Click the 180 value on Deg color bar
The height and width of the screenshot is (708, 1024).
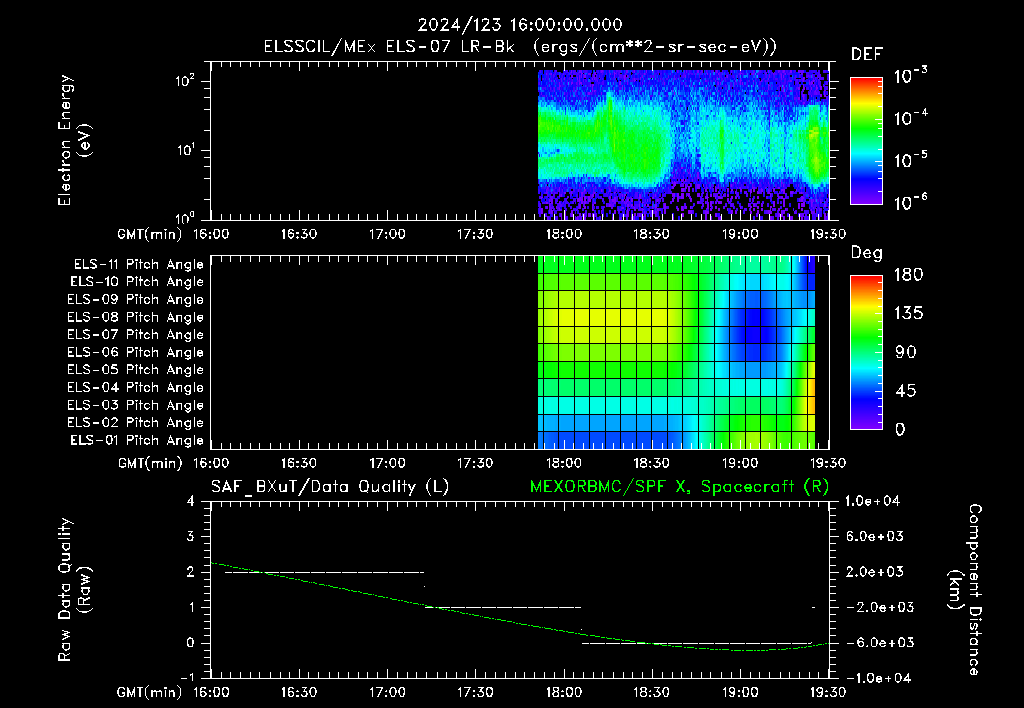pyautogui.click(x=908, y=275)
